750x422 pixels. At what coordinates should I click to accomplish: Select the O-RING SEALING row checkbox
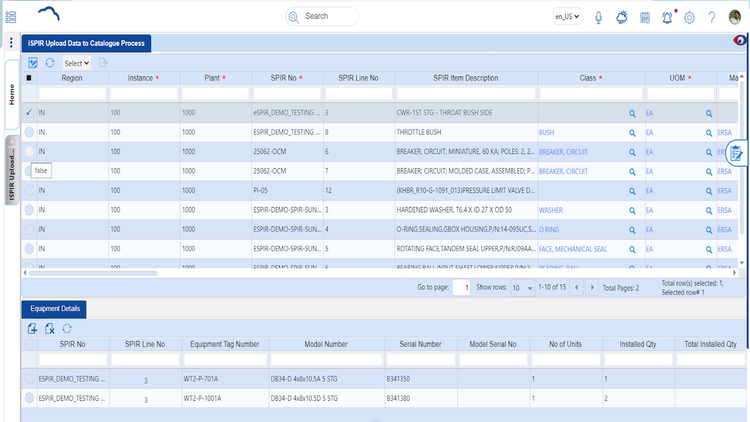(x=29, y=229)
